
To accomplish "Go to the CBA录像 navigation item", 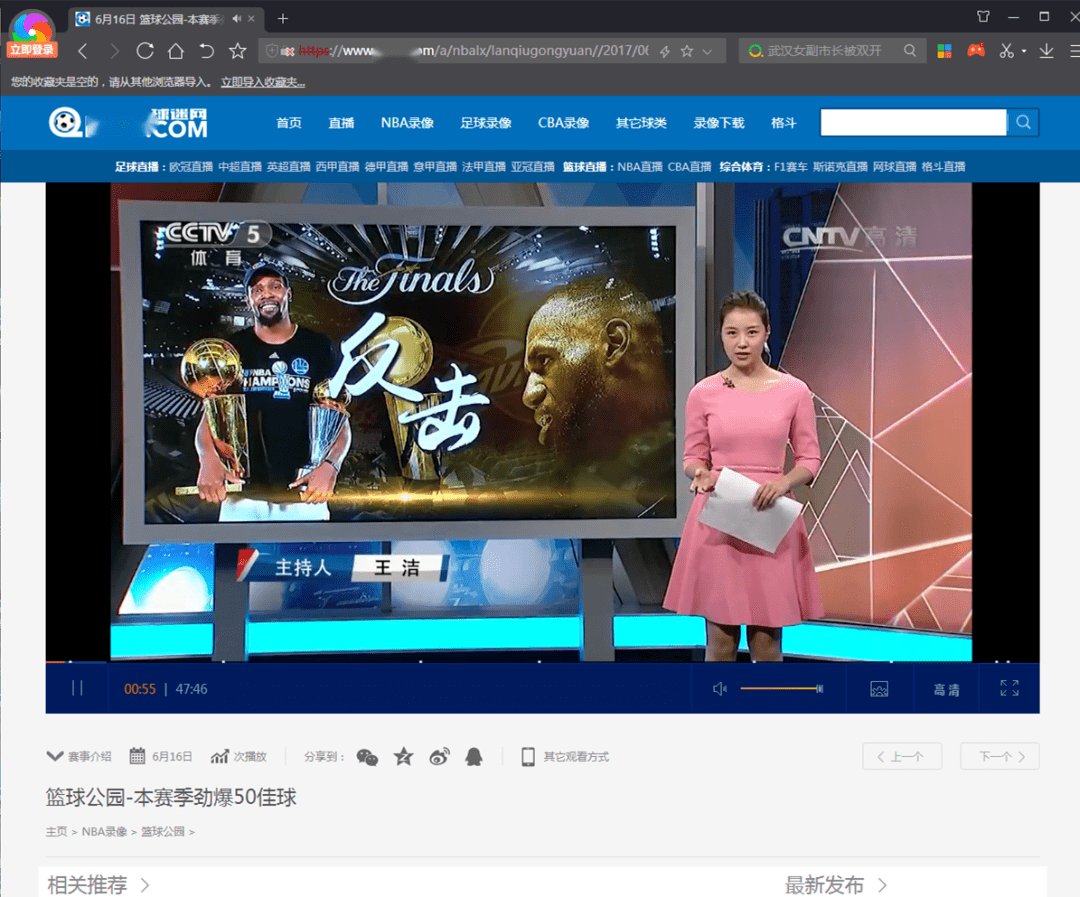I will 563,123.
